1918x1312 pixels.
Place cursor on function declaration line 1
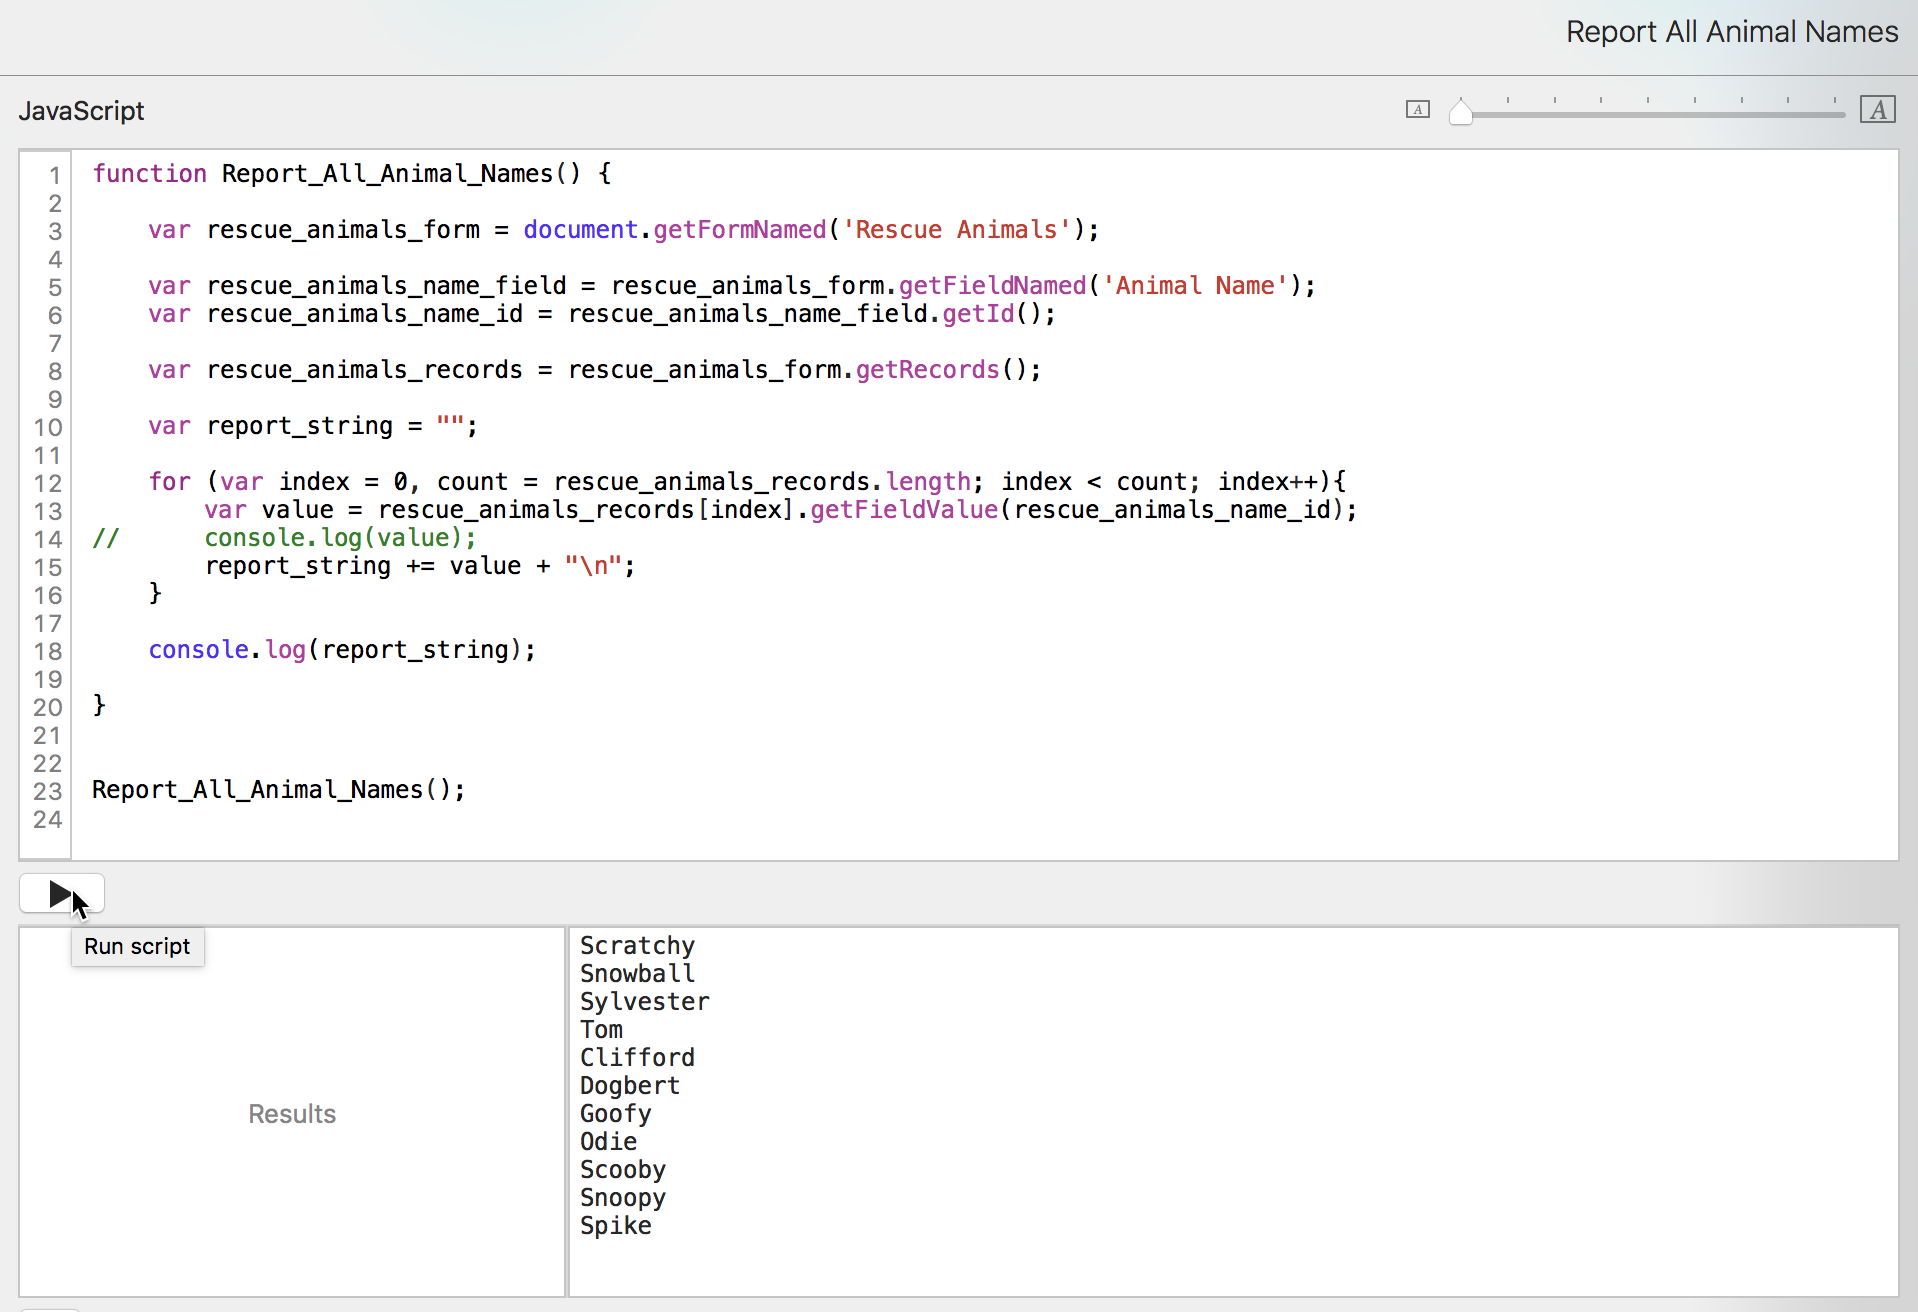pyautogui.click(x=350, y=174)
